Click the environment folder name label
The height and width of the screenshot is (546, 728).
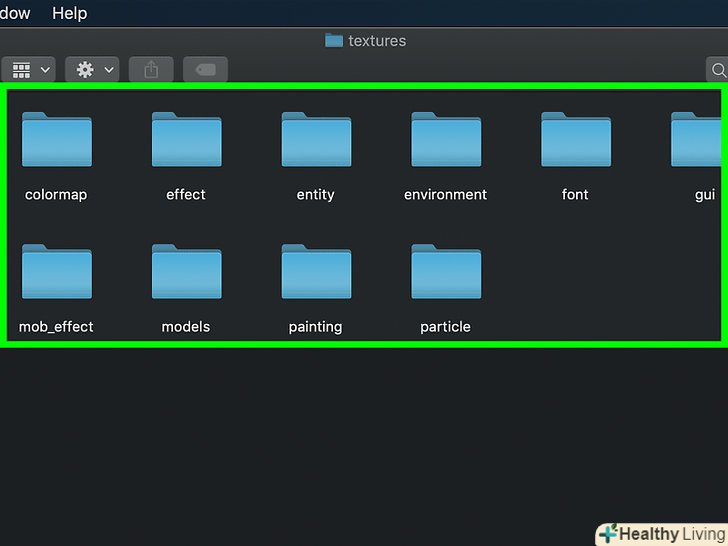[x=446, y=195]
